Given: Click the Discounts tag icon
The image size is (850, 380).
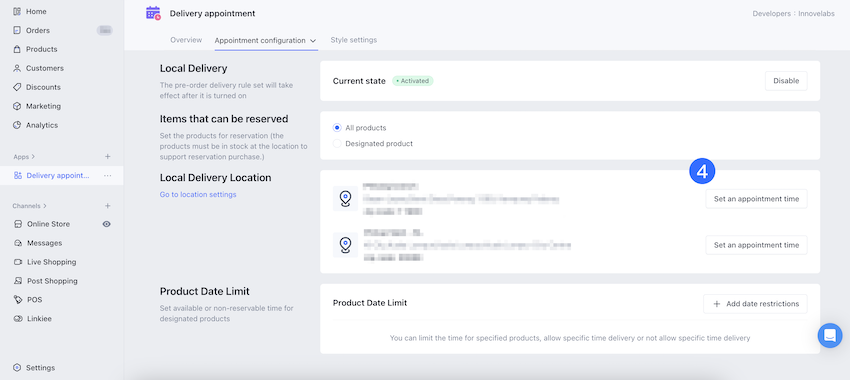Looking at the screenshot, I should 17,87.
